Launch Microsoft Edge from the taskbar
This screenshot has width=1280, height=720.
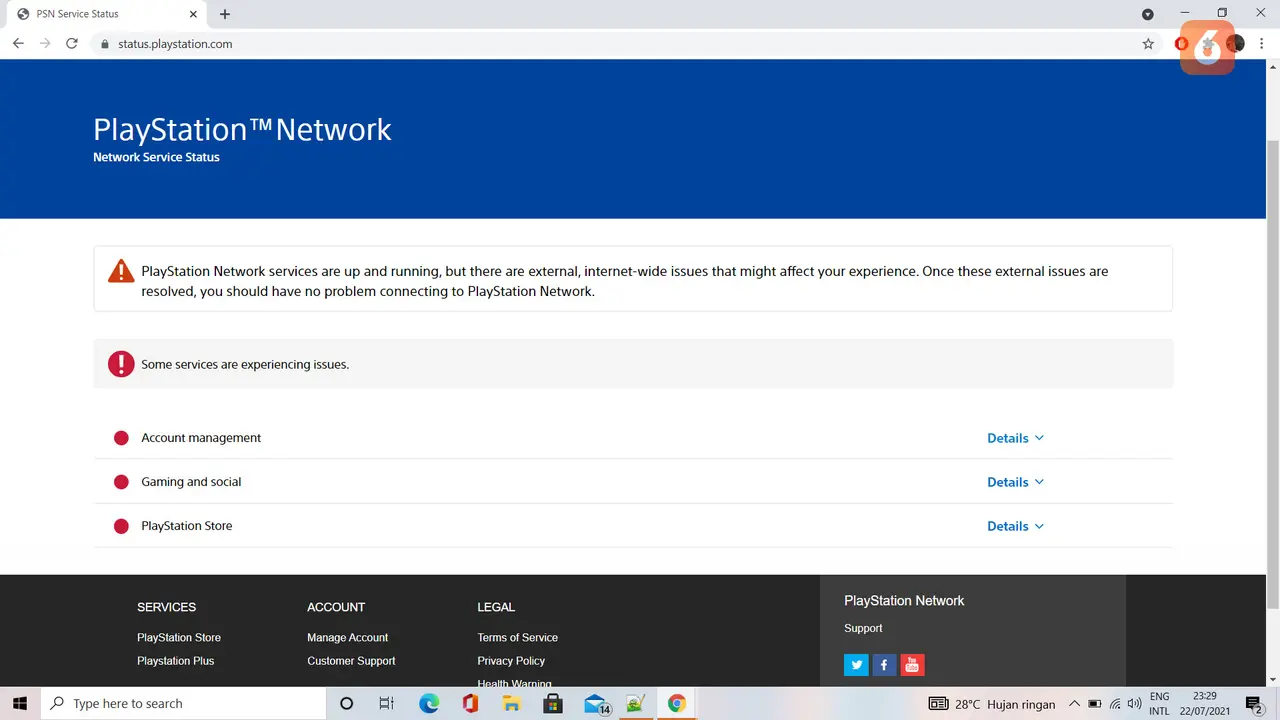pyautogui.click(x=429, y=704)
